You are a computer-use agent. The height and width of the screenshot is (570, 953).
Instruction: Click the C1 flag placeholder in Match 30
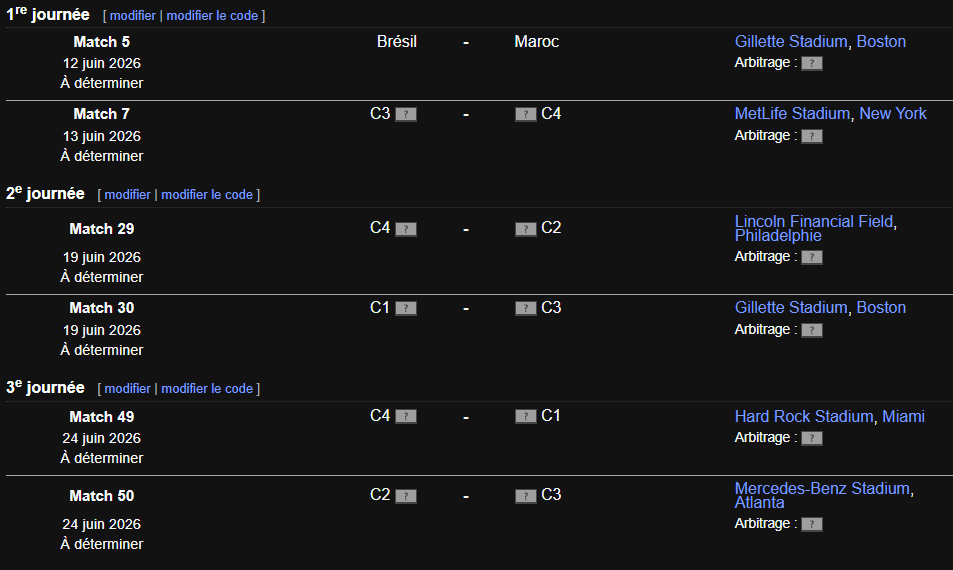406,309
